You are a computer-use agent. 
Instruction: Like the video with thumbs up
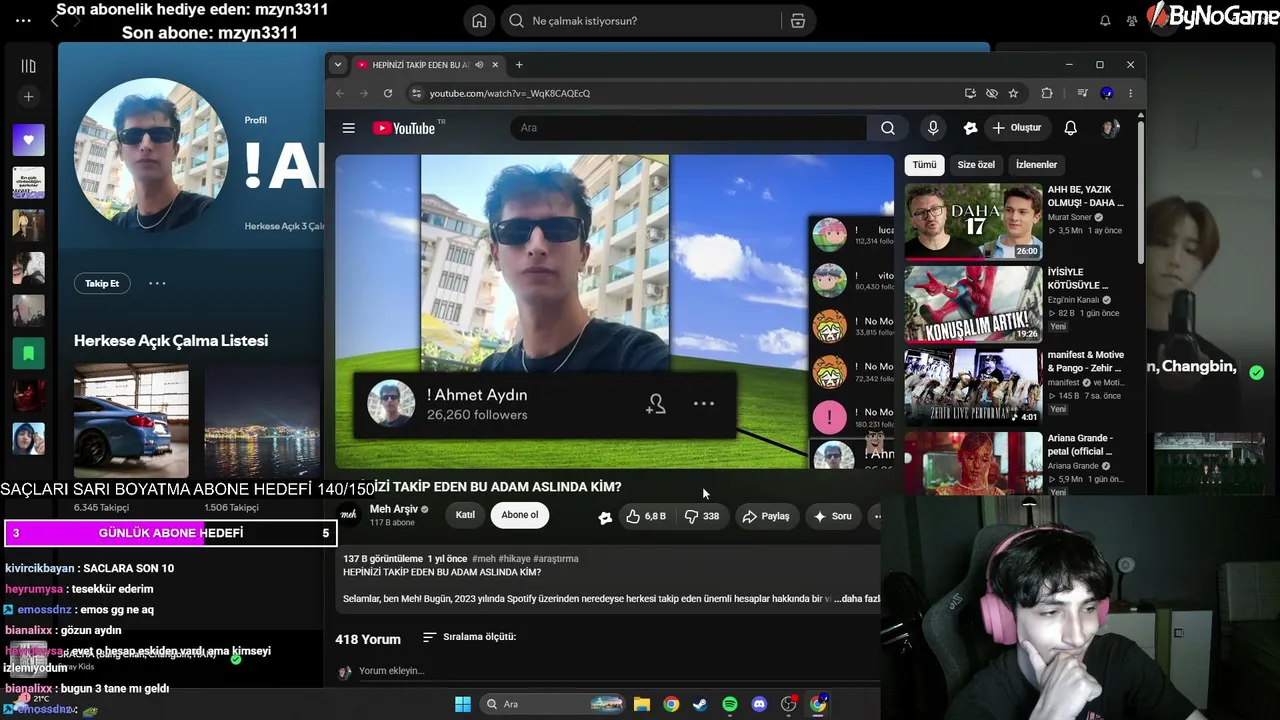[645, 516]
